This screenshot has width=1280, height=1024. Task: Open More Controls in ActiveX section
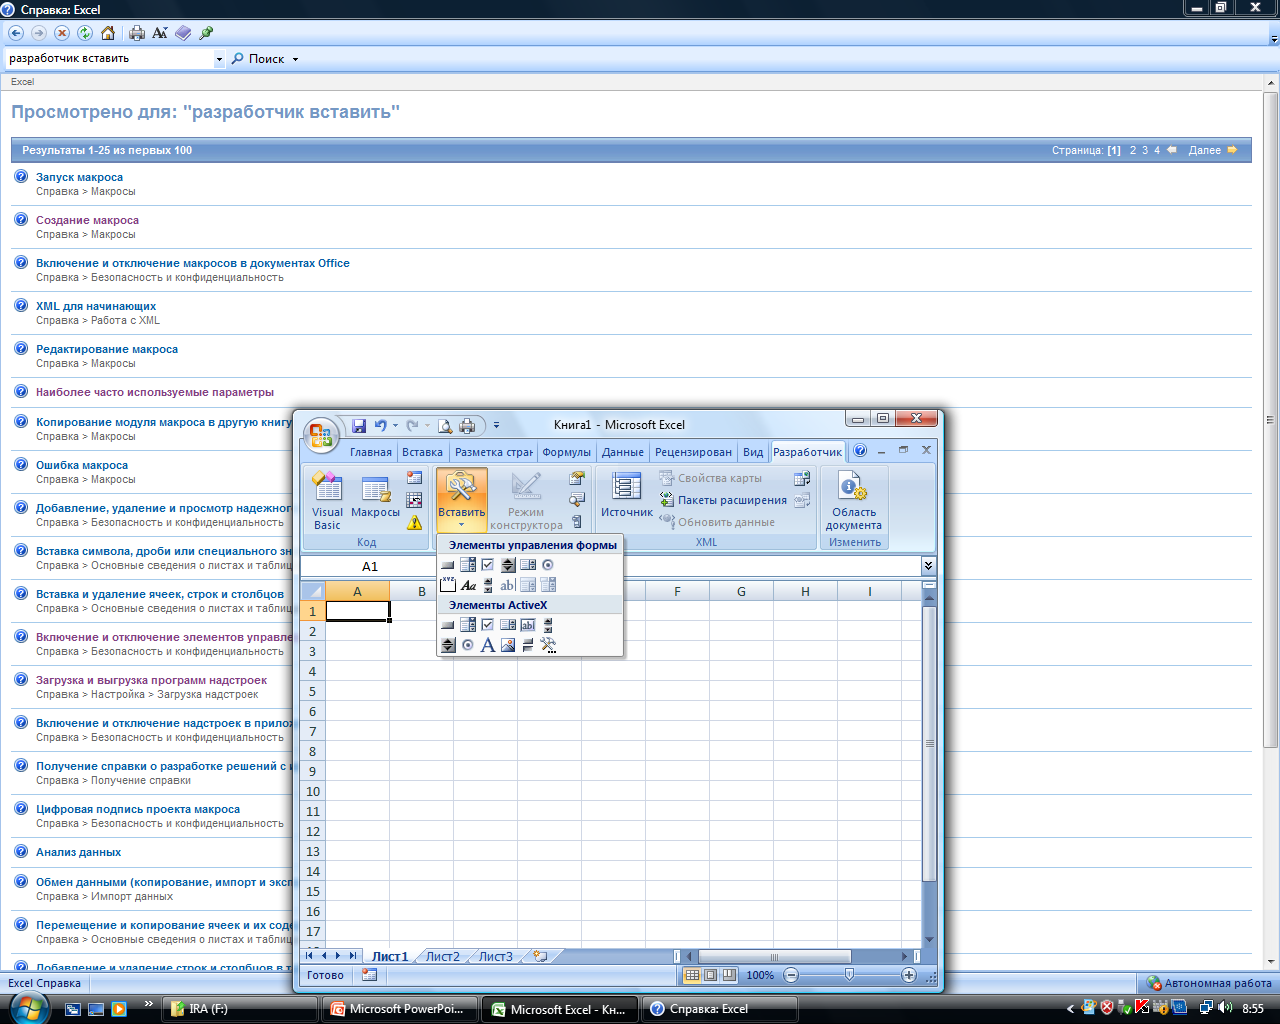[548, 645]
